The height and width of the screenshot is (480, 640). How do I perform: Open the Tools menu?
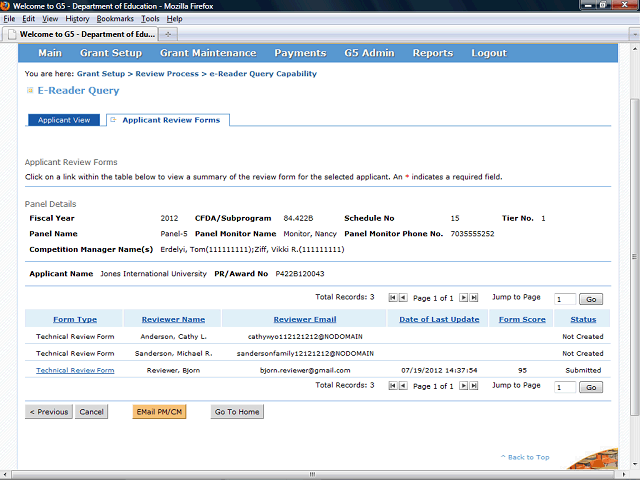pyautogui.click(x=150, y=19)
